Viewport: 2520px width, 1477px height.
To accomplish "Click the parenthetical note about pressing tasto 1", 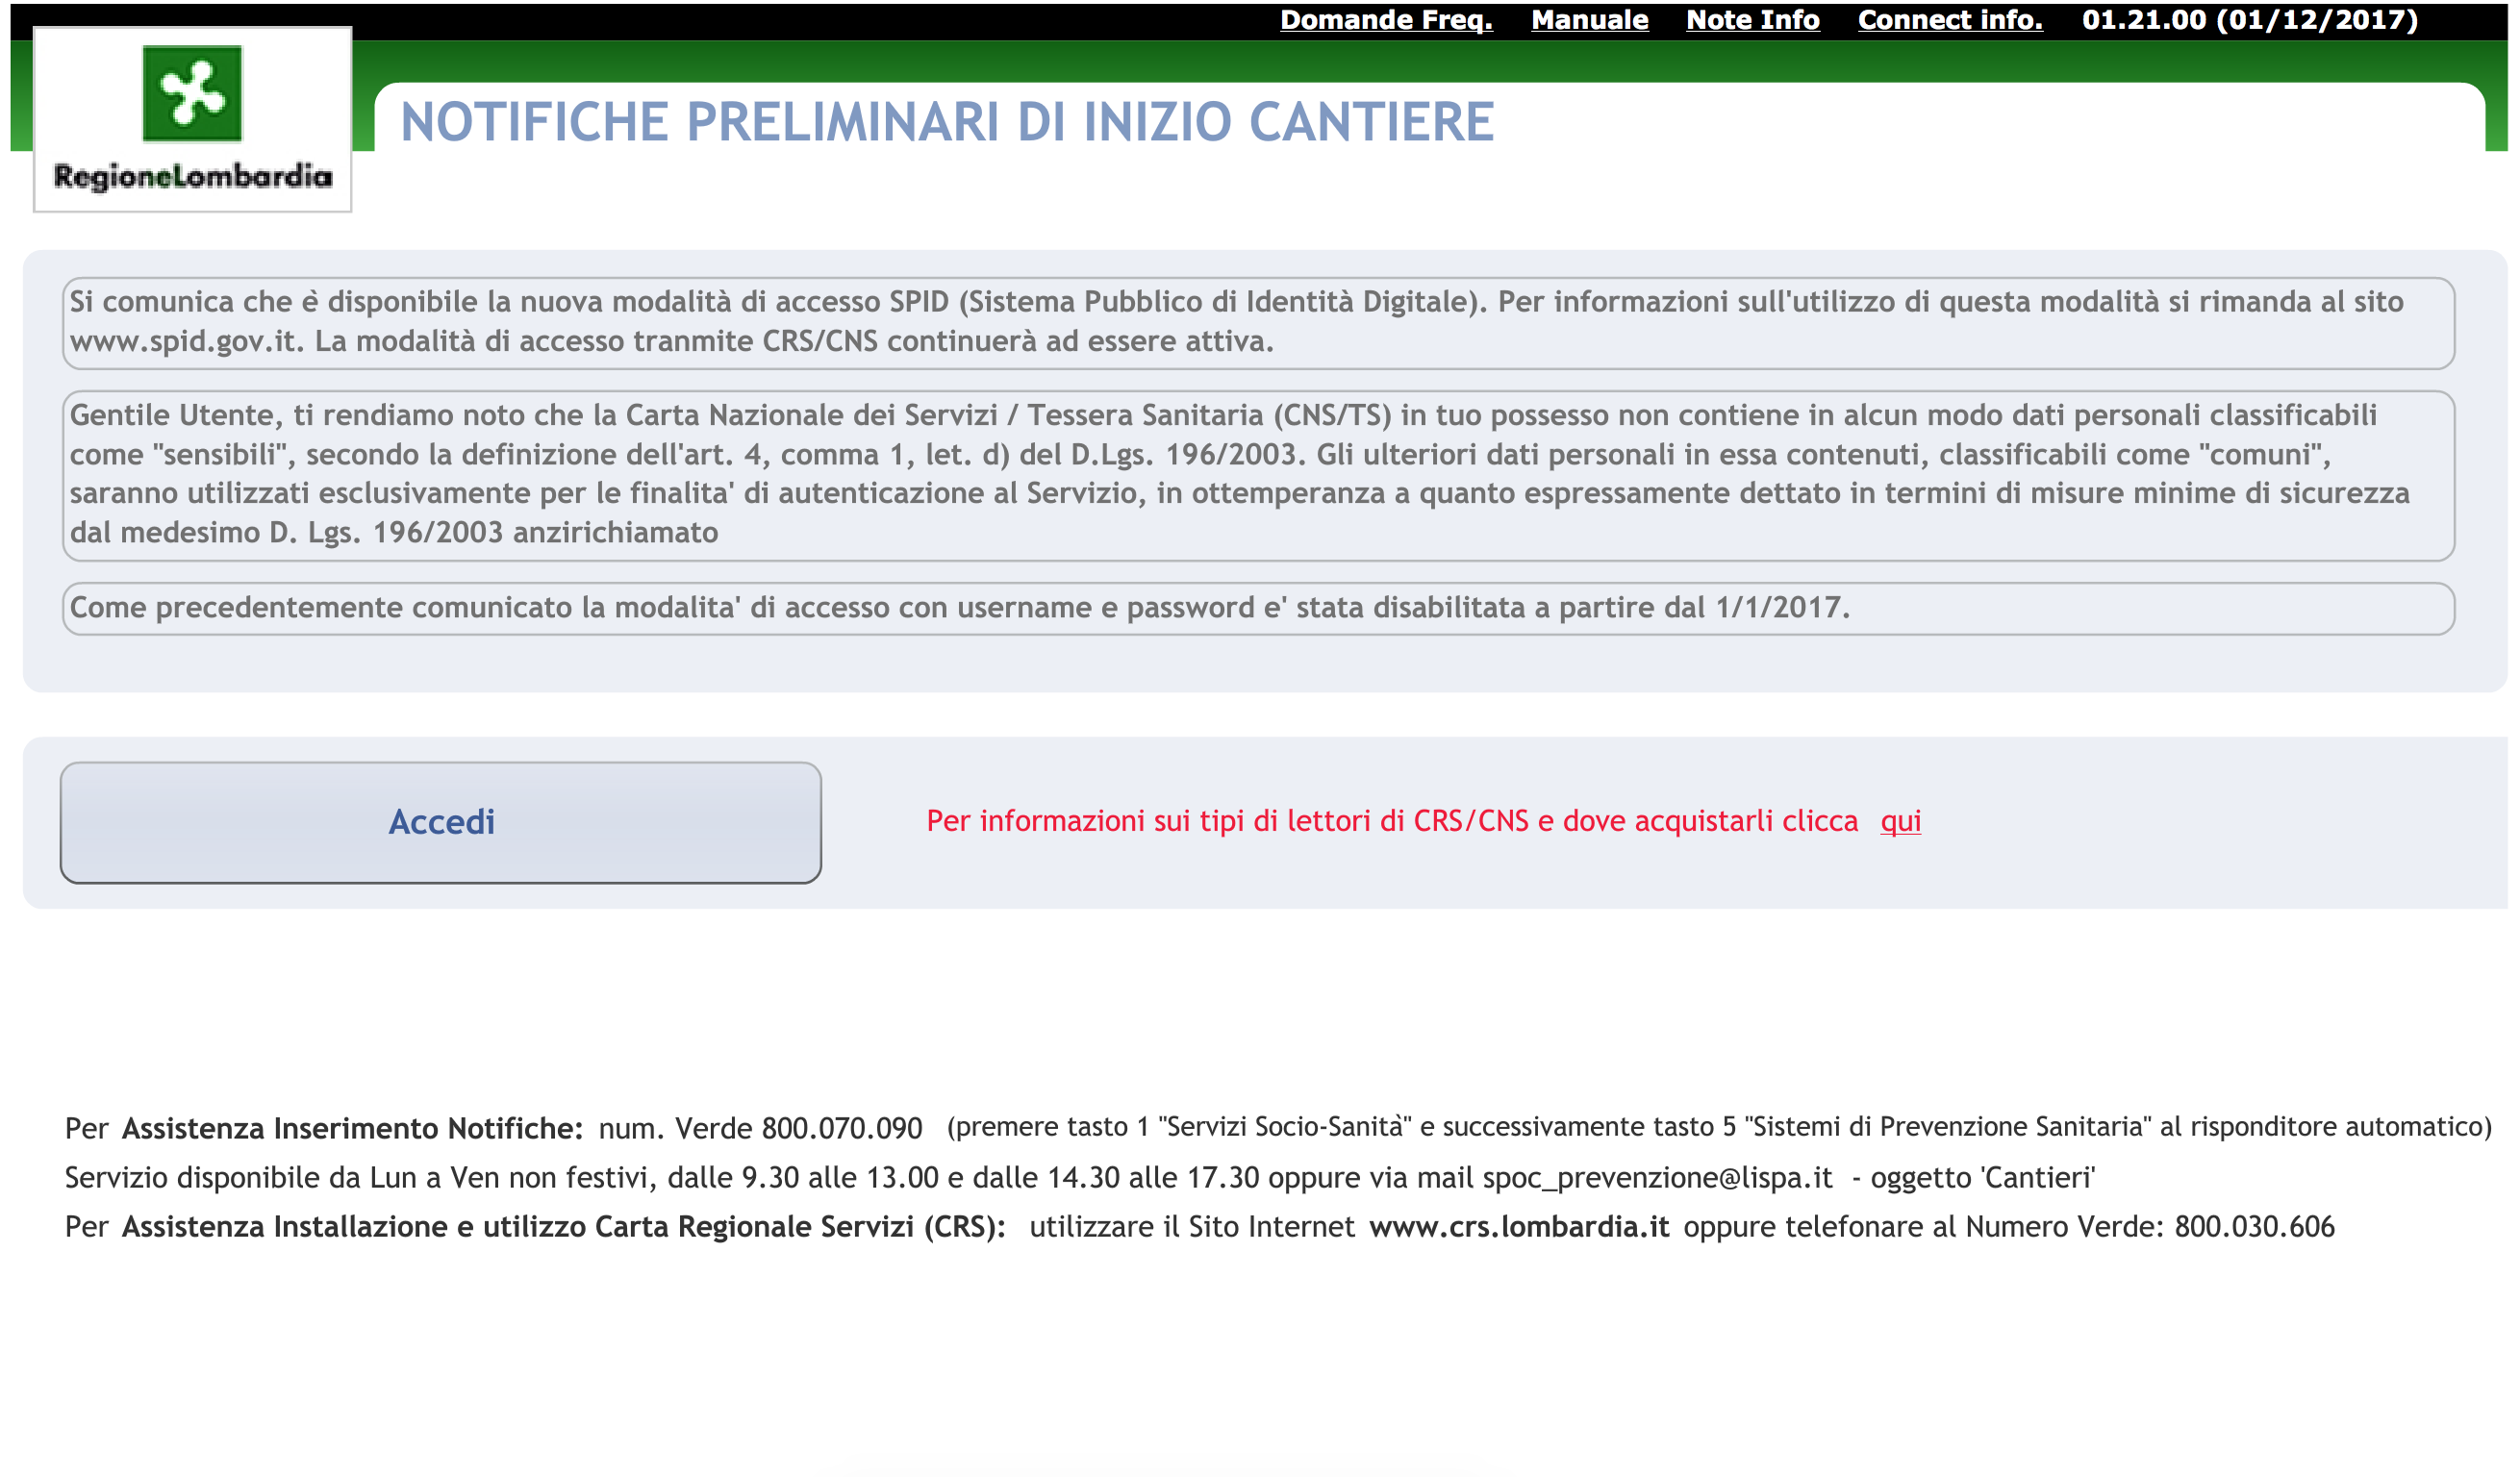I will click(1719, 1127).
